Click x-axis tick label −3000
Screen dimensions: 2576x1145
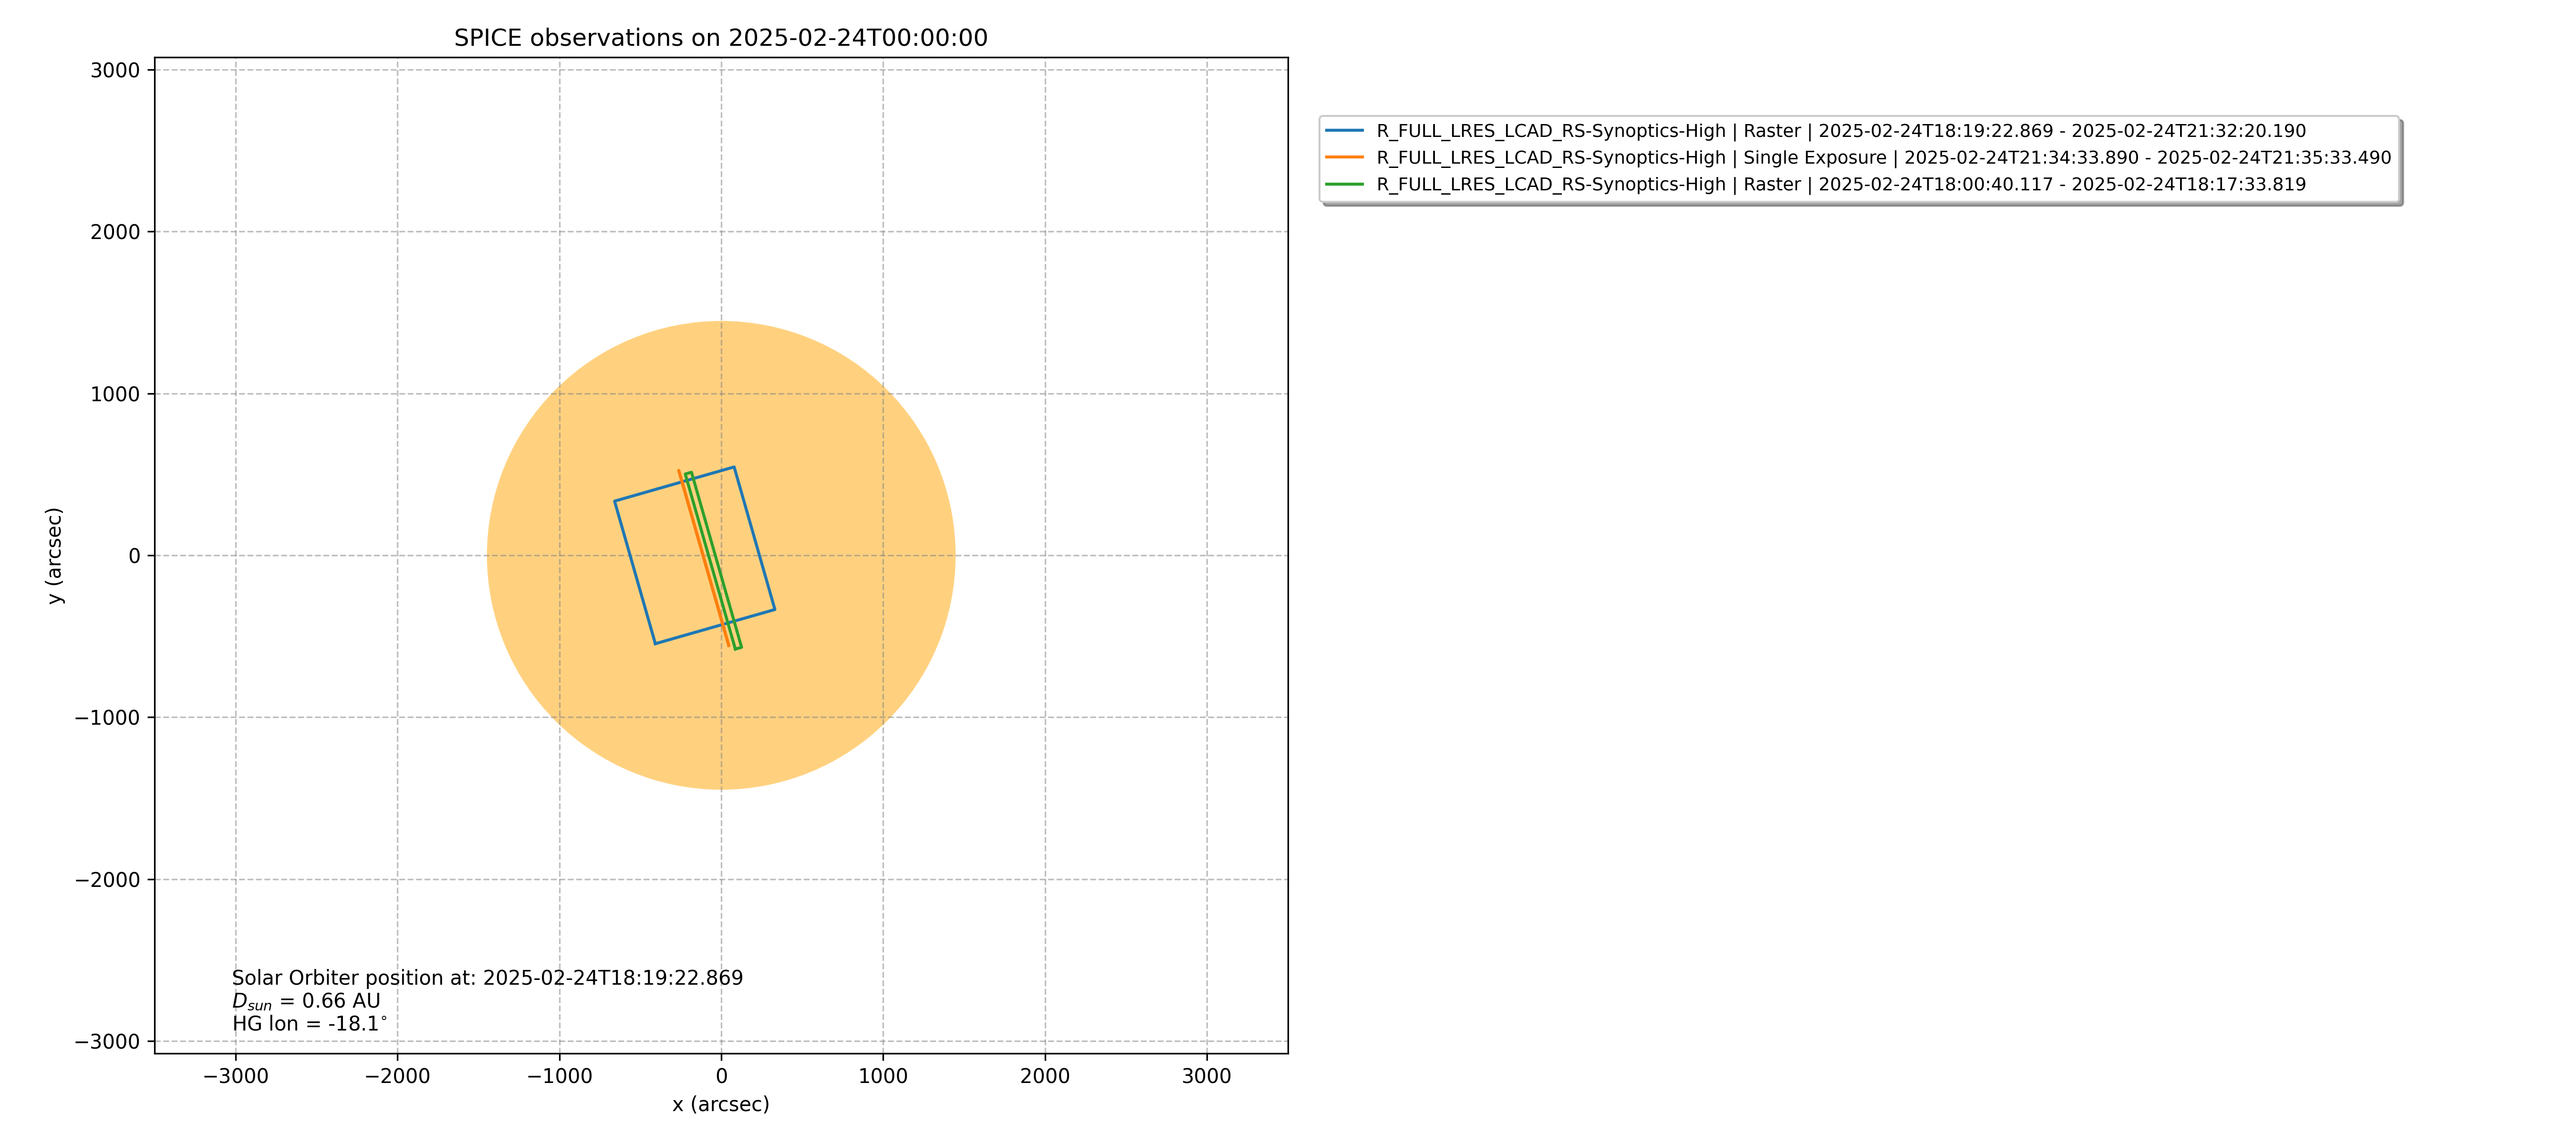pos(235,1076)
